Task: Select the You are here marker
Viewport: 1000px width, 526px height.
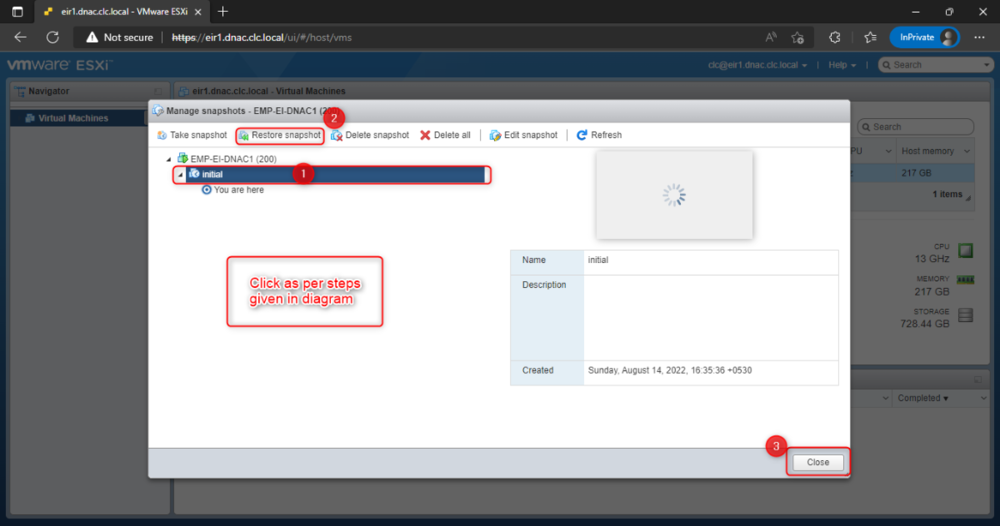Action: tap(233, 190)
